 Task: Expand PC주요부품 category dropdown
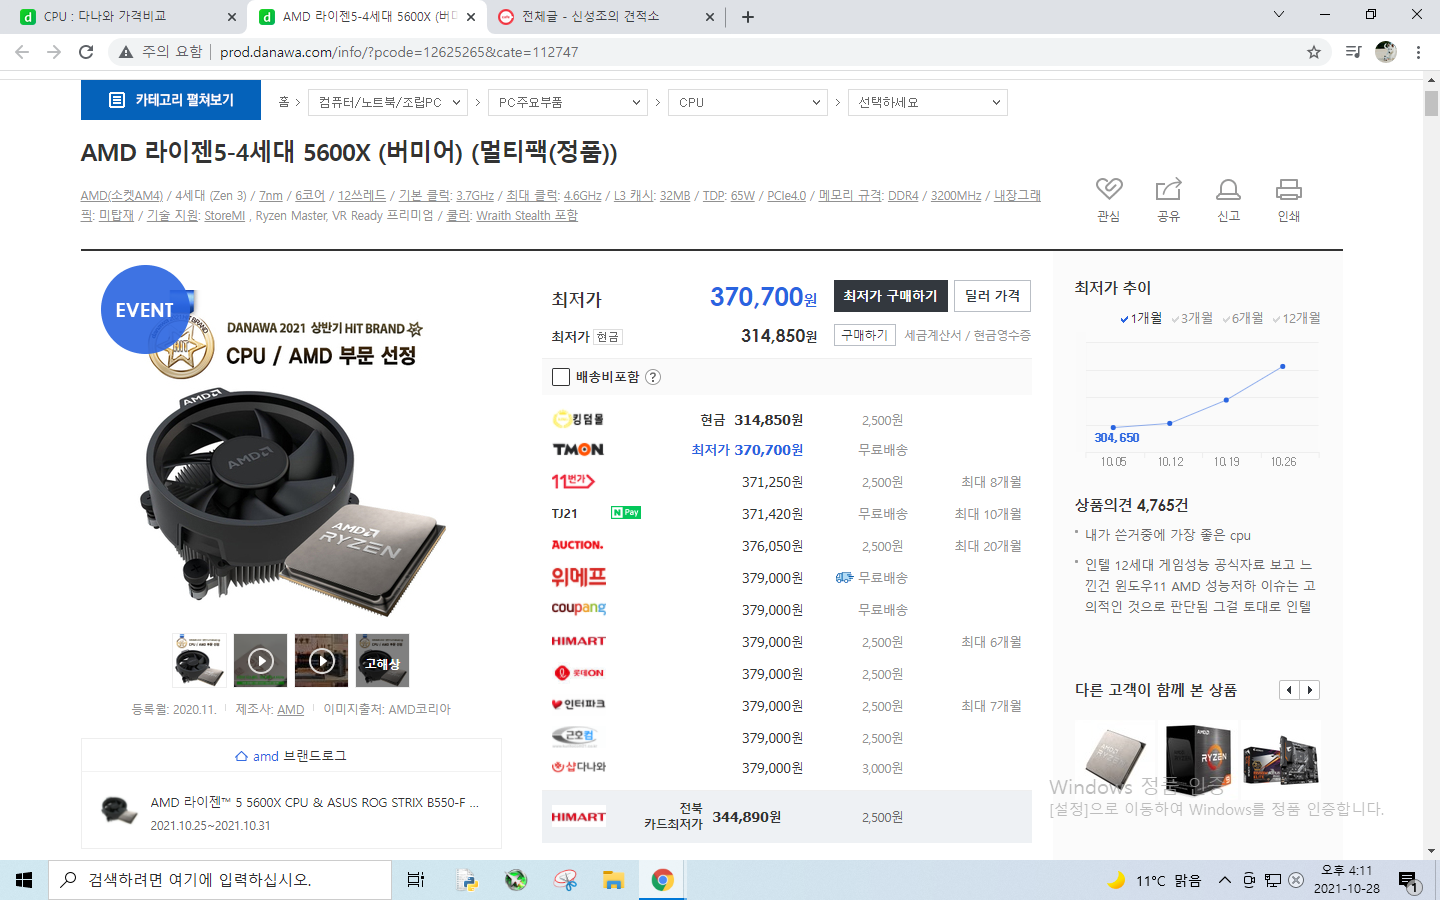568,102
